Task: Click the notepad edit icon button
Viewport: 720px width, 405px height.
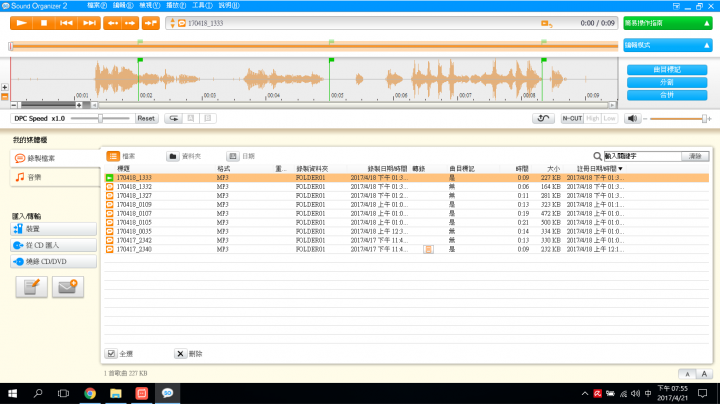Action: click(x=32, y=287)
